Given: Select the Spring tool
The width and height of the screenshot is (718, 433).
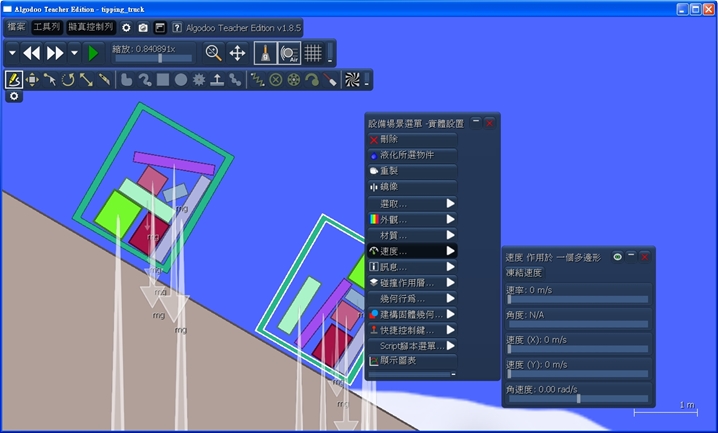Looking at the screenshot, I should coord(256,79).
